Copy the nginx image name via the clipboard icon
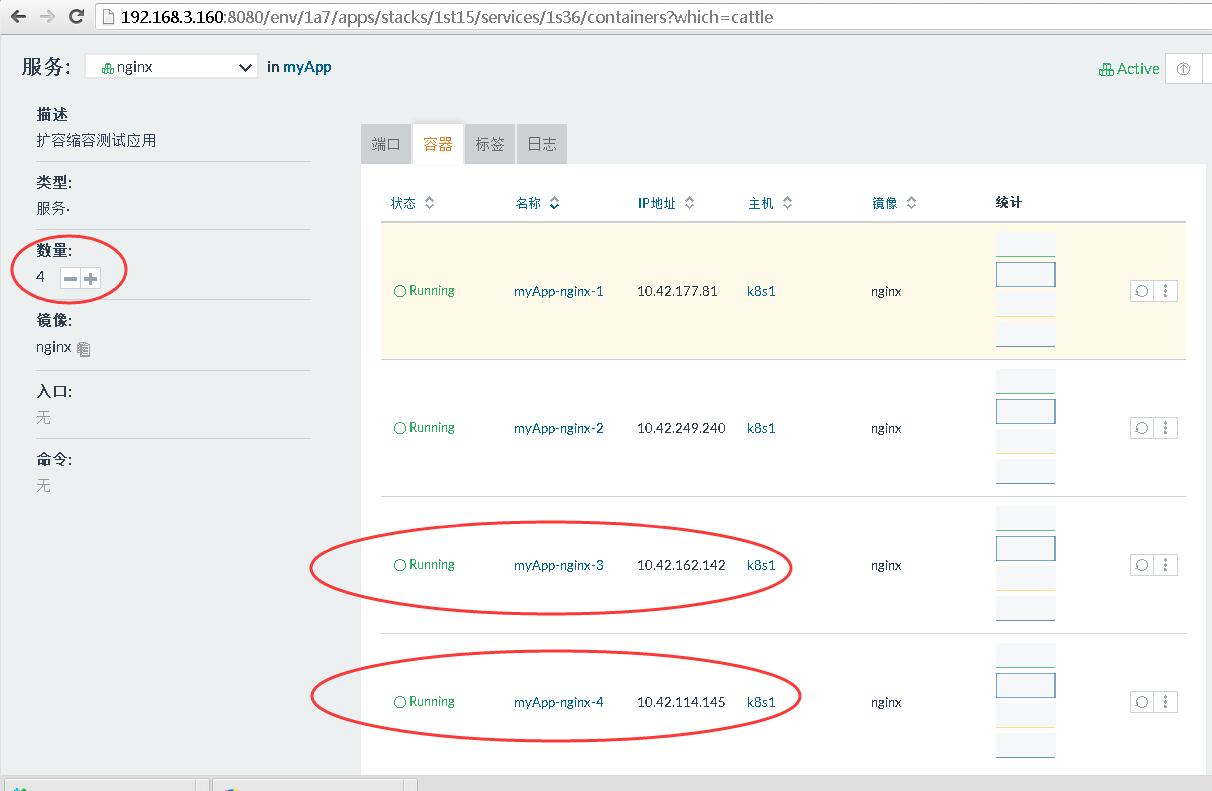This screenshot has width=1212, height=791. (84, 349)
